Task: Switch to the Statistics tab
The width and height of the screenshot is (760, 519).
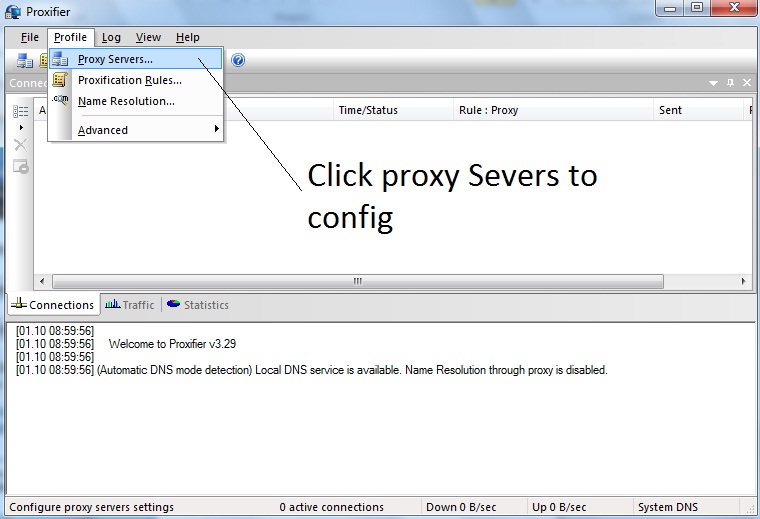Action: pyautogui.click(x=197, y=305)
